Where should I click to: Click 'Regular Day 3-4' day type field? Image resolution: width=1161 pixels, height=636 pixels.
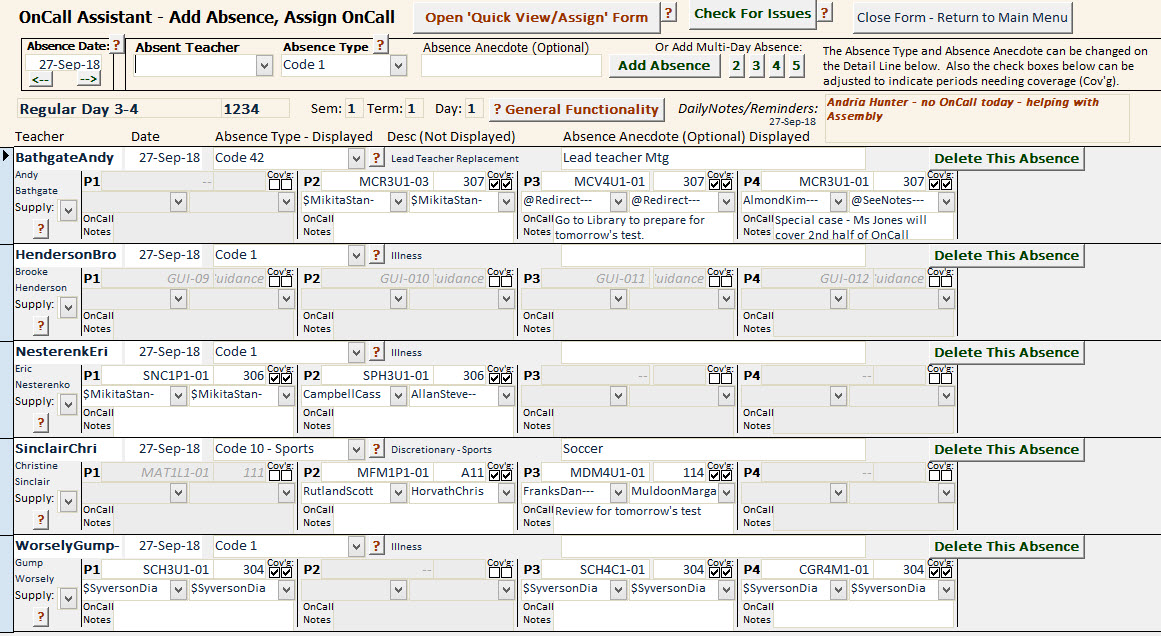118,110
